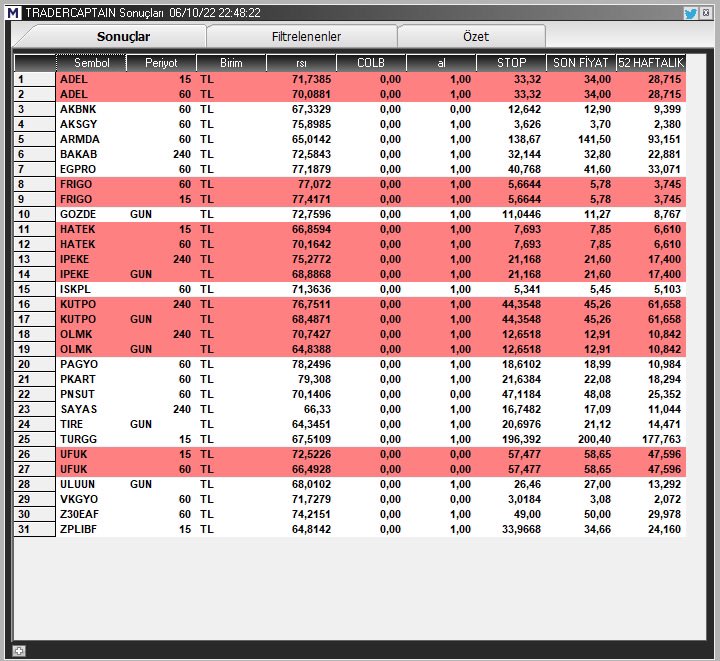
Task: Click the al column header
Action: (441, 63)
